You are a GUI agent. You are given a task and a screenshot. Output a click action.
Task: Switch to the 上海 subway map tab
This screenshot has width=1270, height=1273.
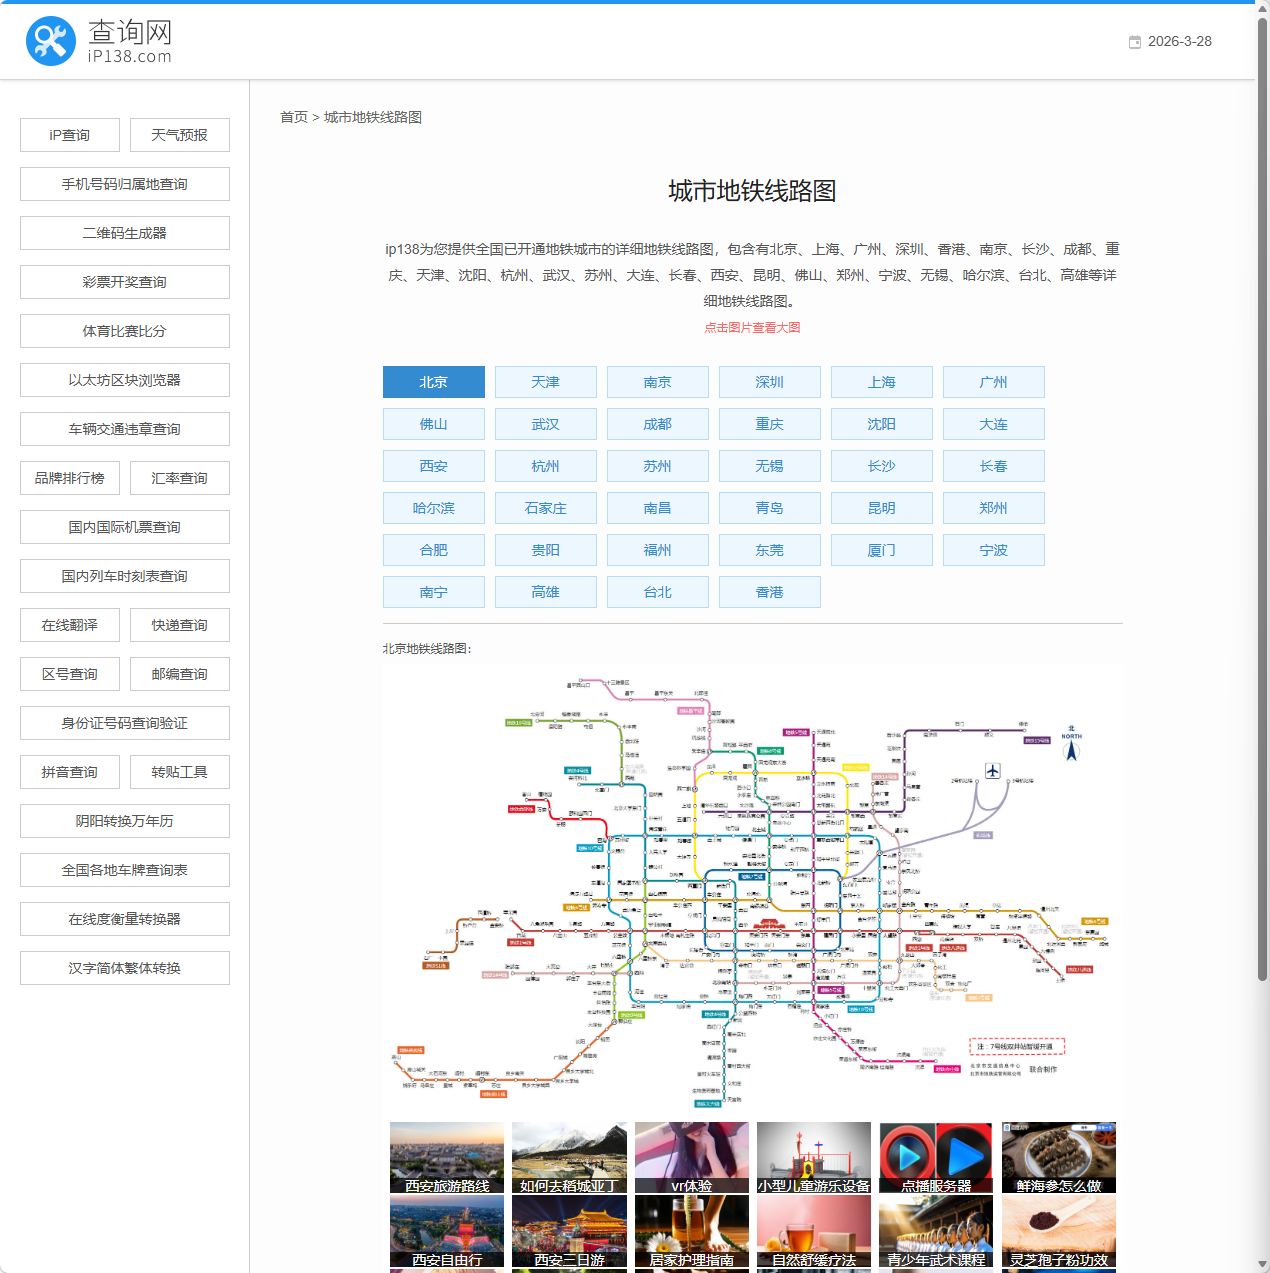point(881,382)
